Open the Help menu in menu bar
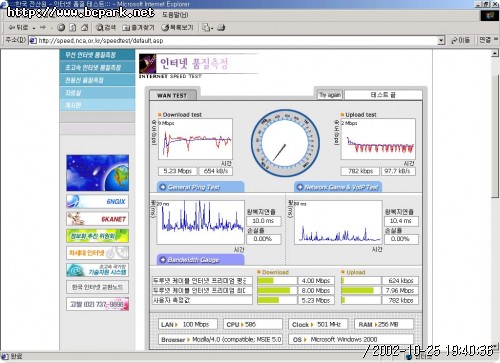Image resolution: width=500 pixels, height=363 pixels. [x=175, y=15]
